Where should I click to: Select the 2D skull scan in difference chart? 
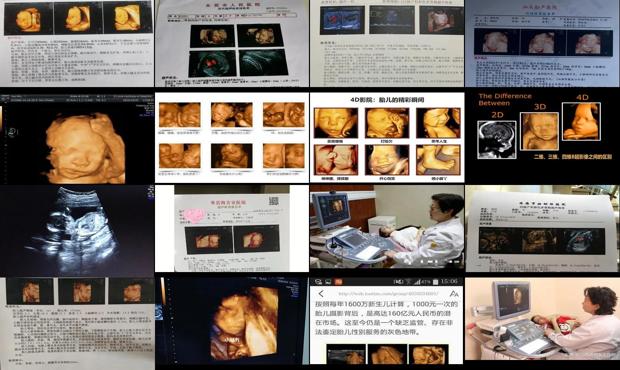point(497,140)
